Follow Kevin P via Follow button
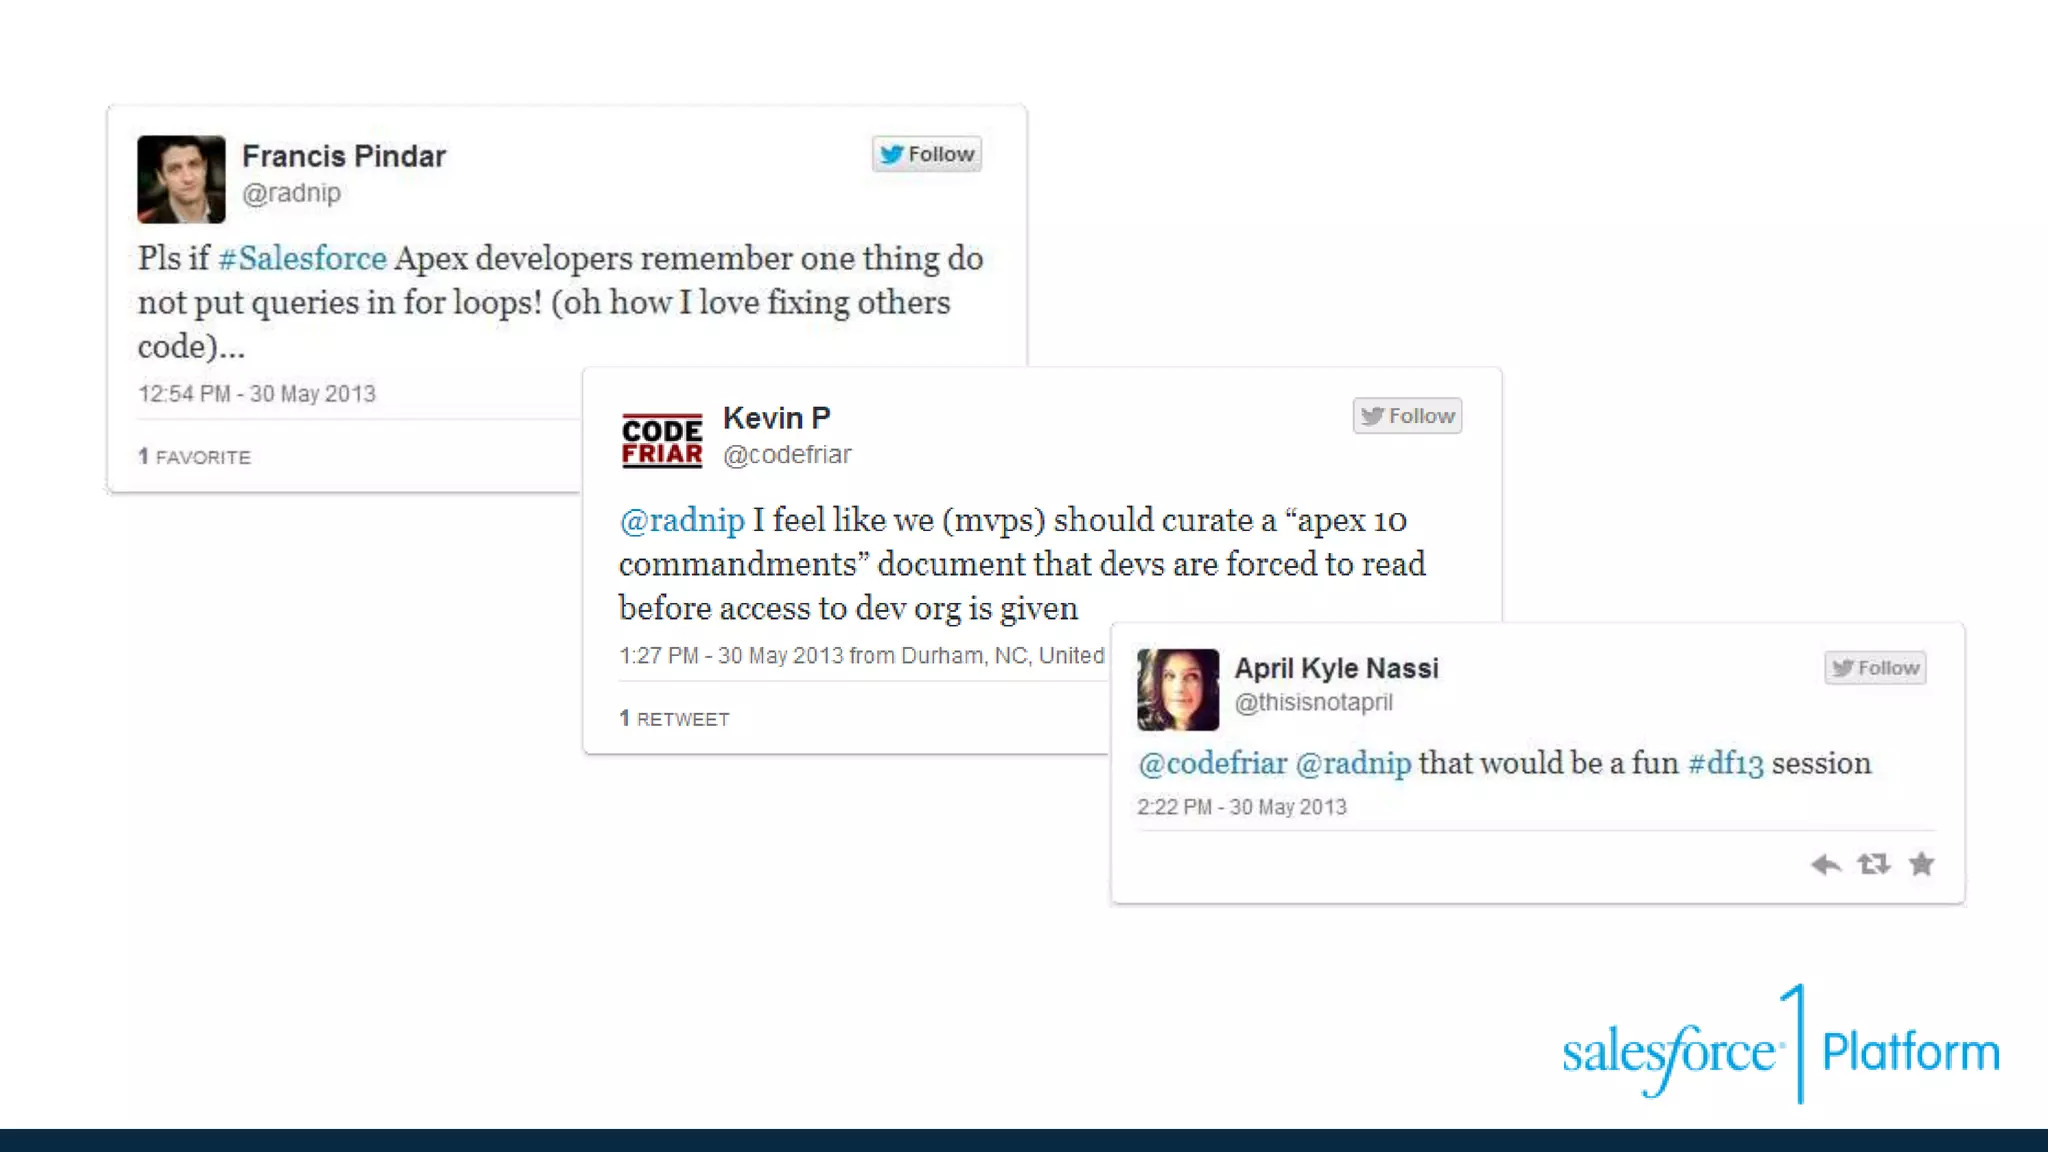 (x=1406, y=416)
